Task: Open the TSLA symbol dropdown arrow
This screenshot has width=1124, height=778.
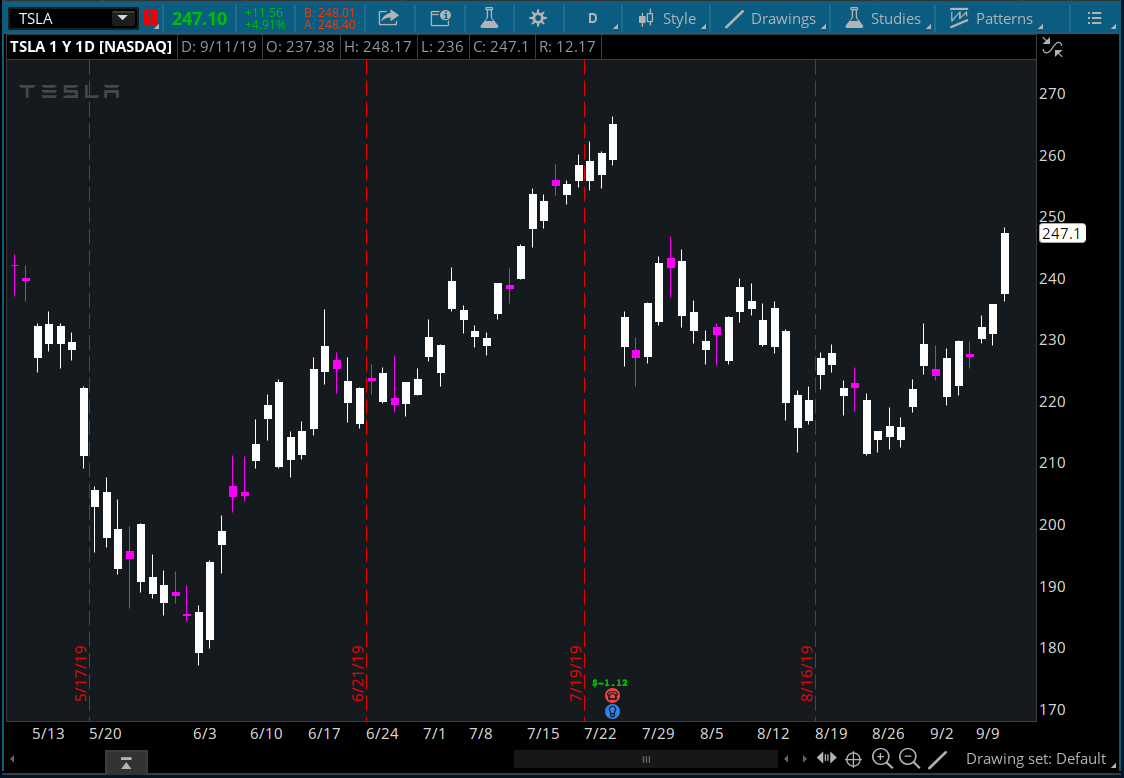Action: 122,18
